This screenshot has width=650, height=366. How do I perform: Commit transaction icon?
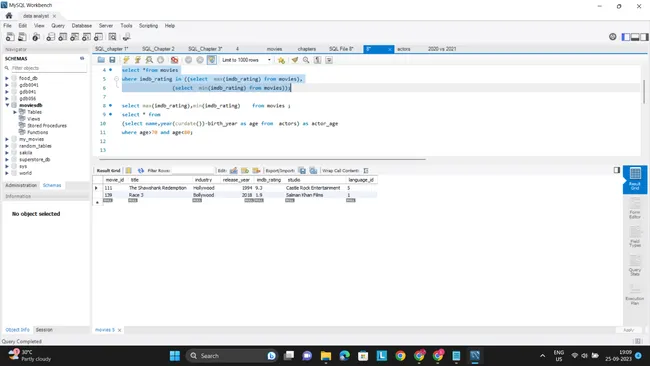pyautogui.click(x=189, y=60)
